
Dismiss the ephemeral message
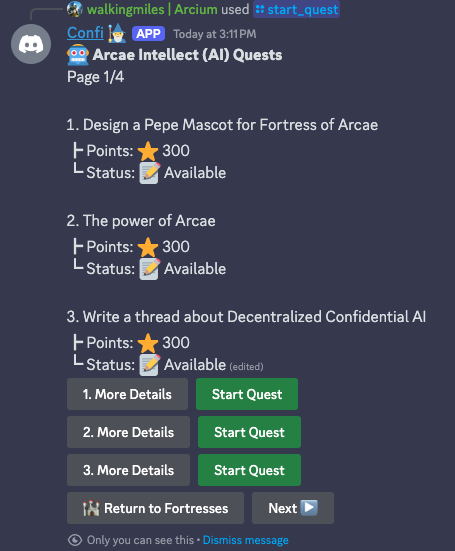pos(246,540)
